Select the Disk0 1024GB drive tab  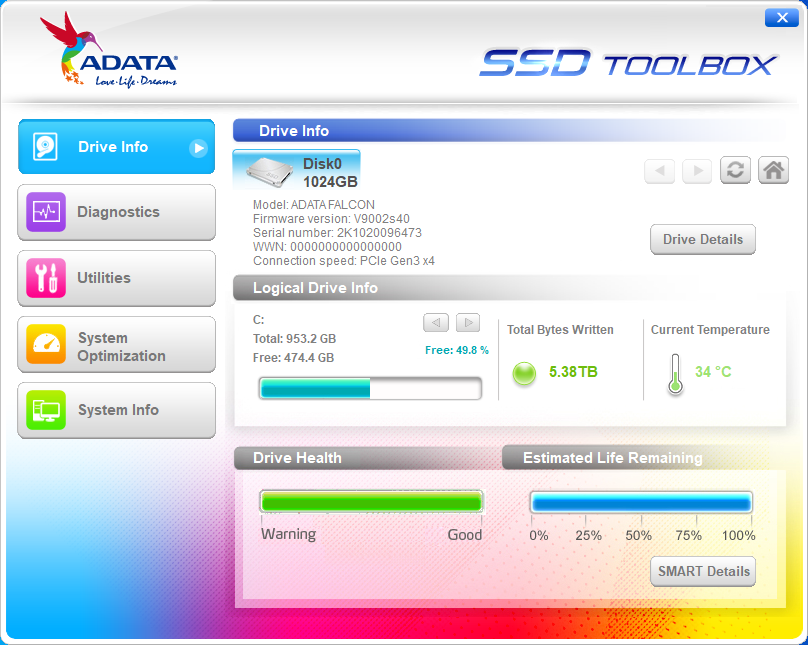point(296,169)
